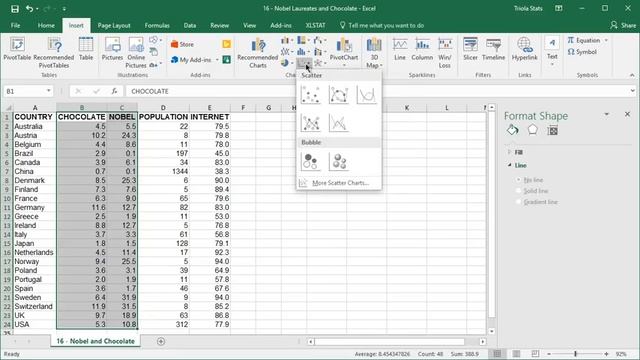Click the Share button

[623, 25]
